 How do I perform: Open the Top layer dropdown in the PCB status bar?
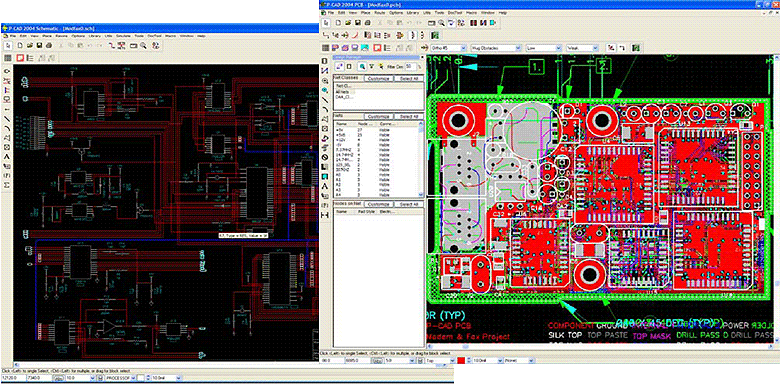pos(440,361)
